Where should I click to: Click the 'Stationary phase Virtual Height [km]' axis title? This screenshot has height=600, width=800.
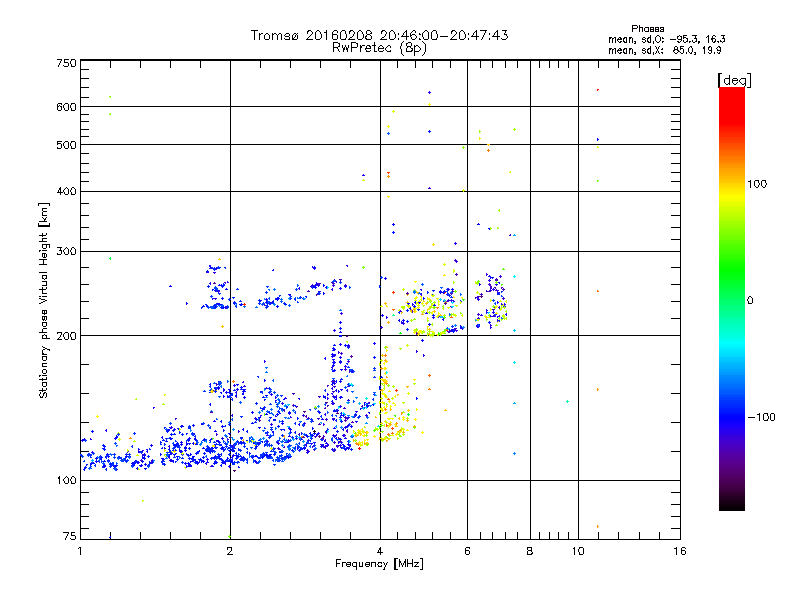(43, 300)
